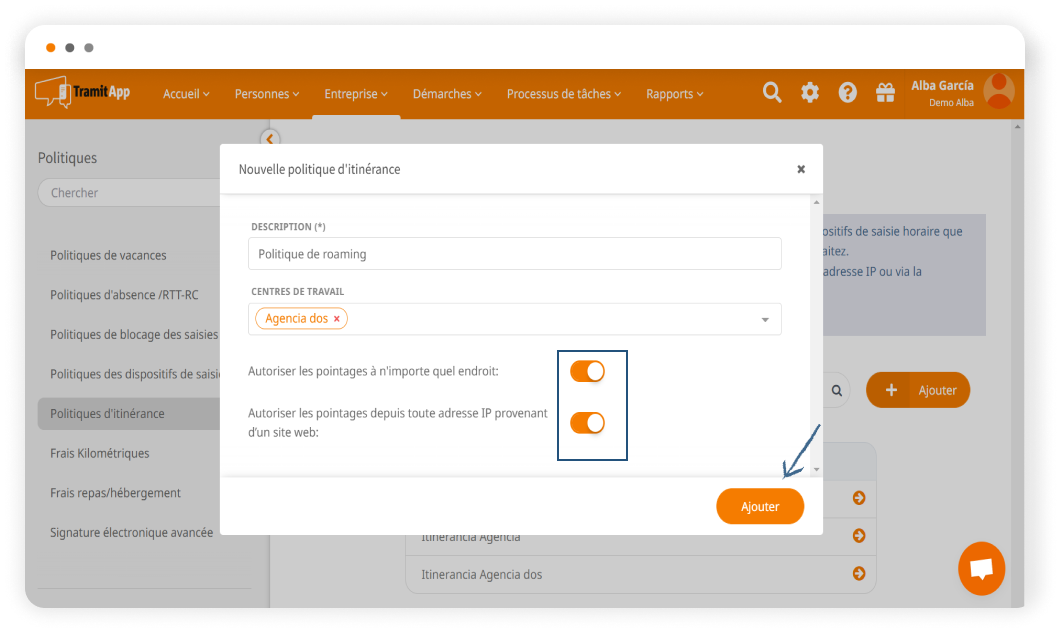This screenshot has height=633, width=1061.
Task: Remove the Agencia dos tag
Action: (x=337, y=319)
